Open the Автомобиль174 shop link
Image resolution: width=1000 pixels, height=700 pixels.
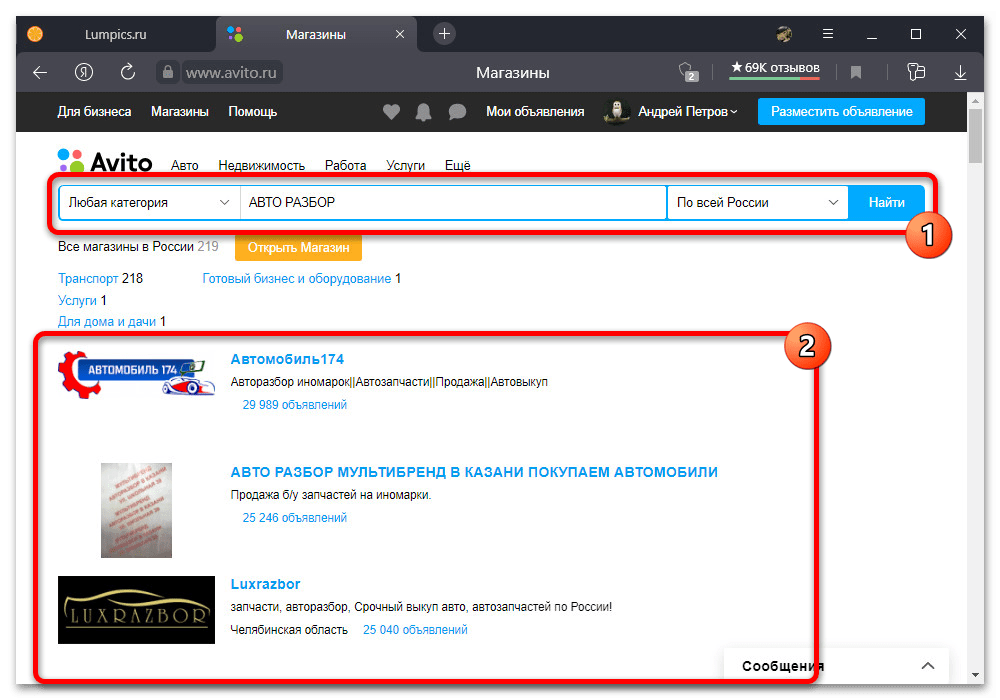point(287,359)
